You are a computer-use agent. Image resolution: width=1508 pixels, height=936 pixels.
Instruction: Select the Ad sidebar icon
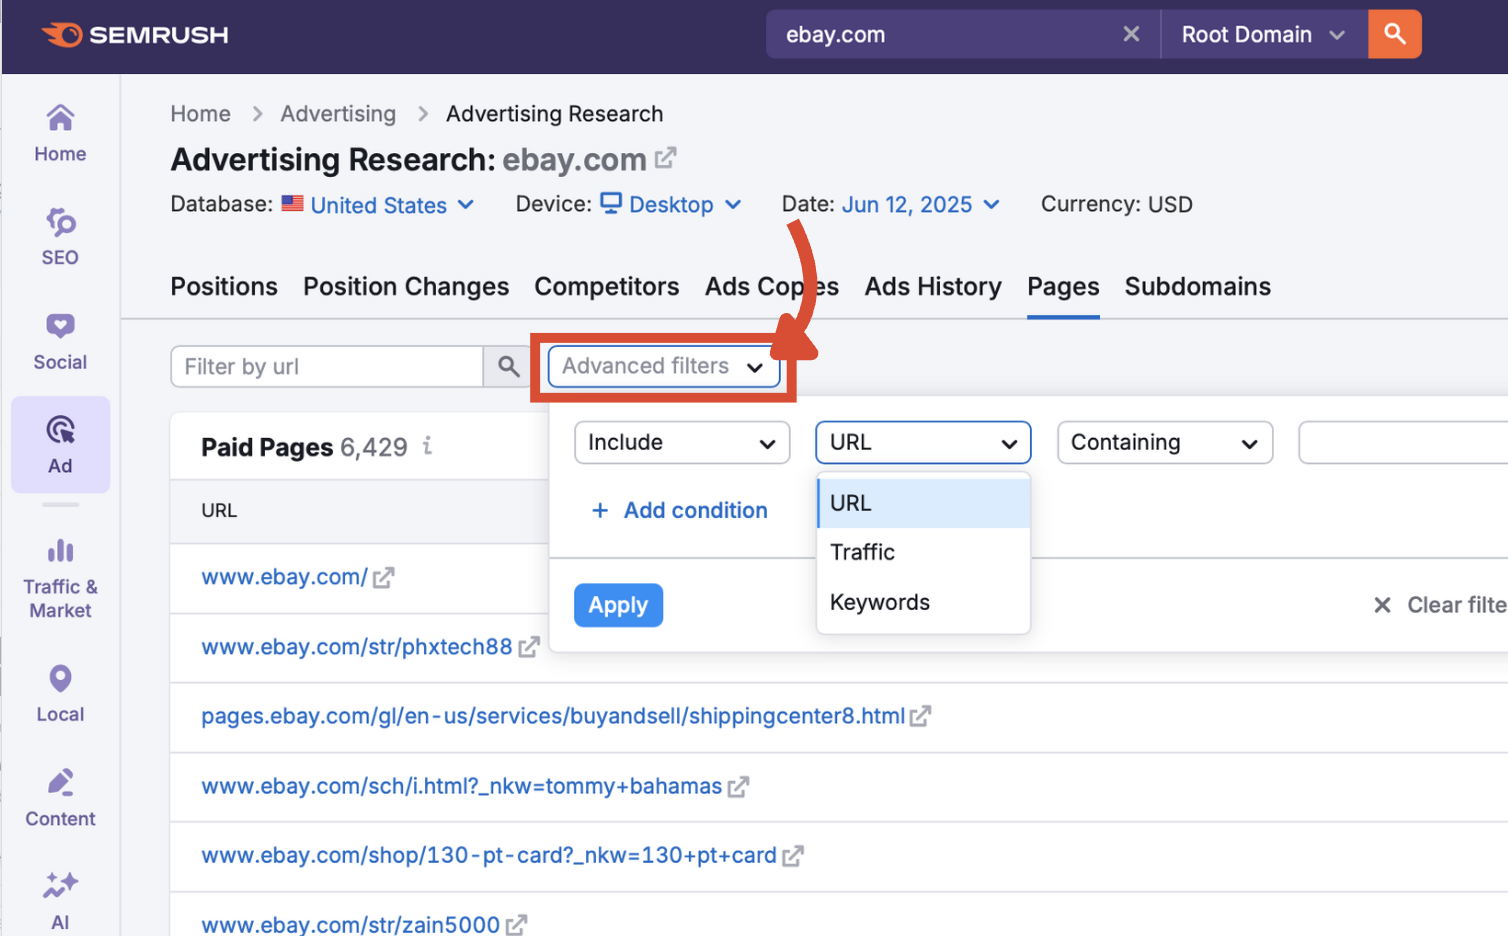click(60, 444)
